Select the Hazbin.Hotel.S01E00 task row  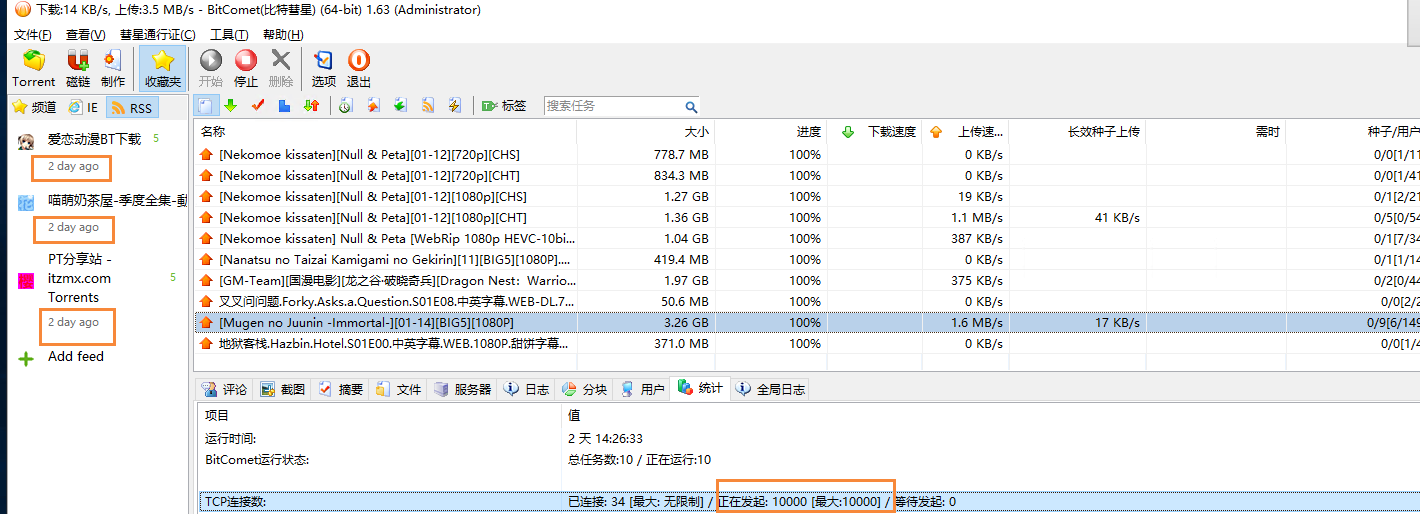point(394,343)
